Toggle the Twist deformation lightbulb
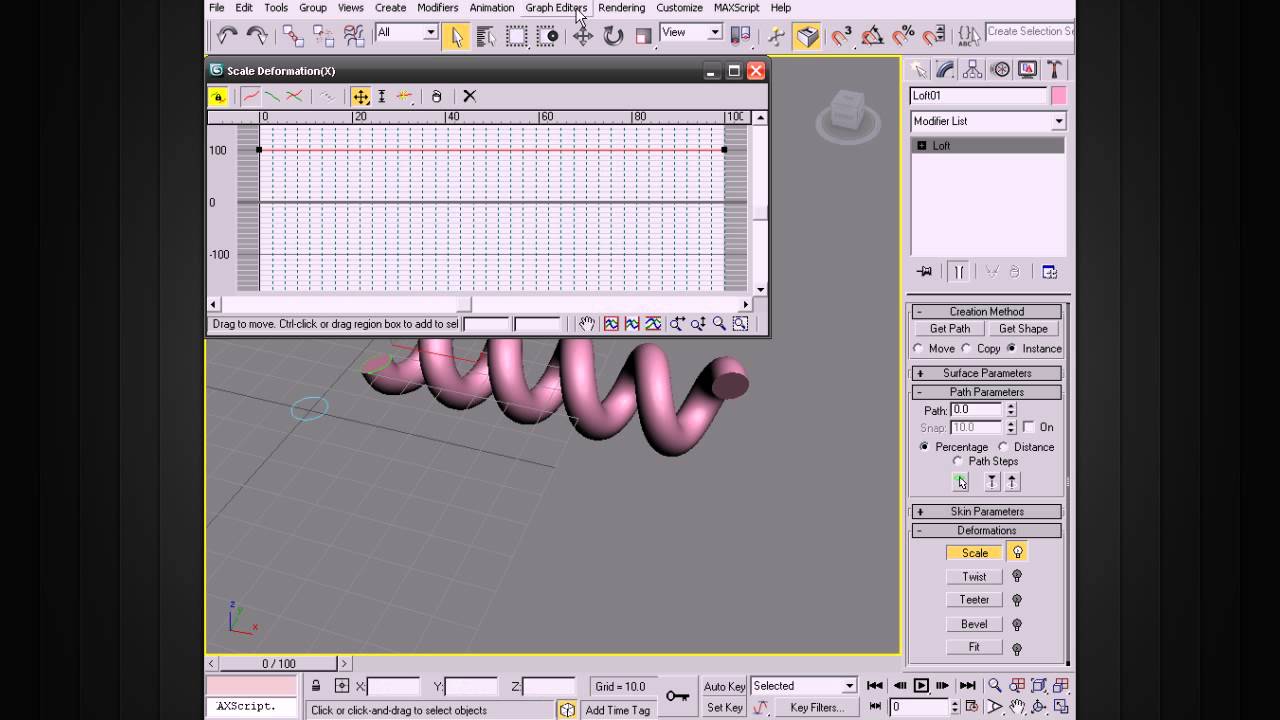The image size is (1280, 720). pyautogui.click(x=1017, y=576)
